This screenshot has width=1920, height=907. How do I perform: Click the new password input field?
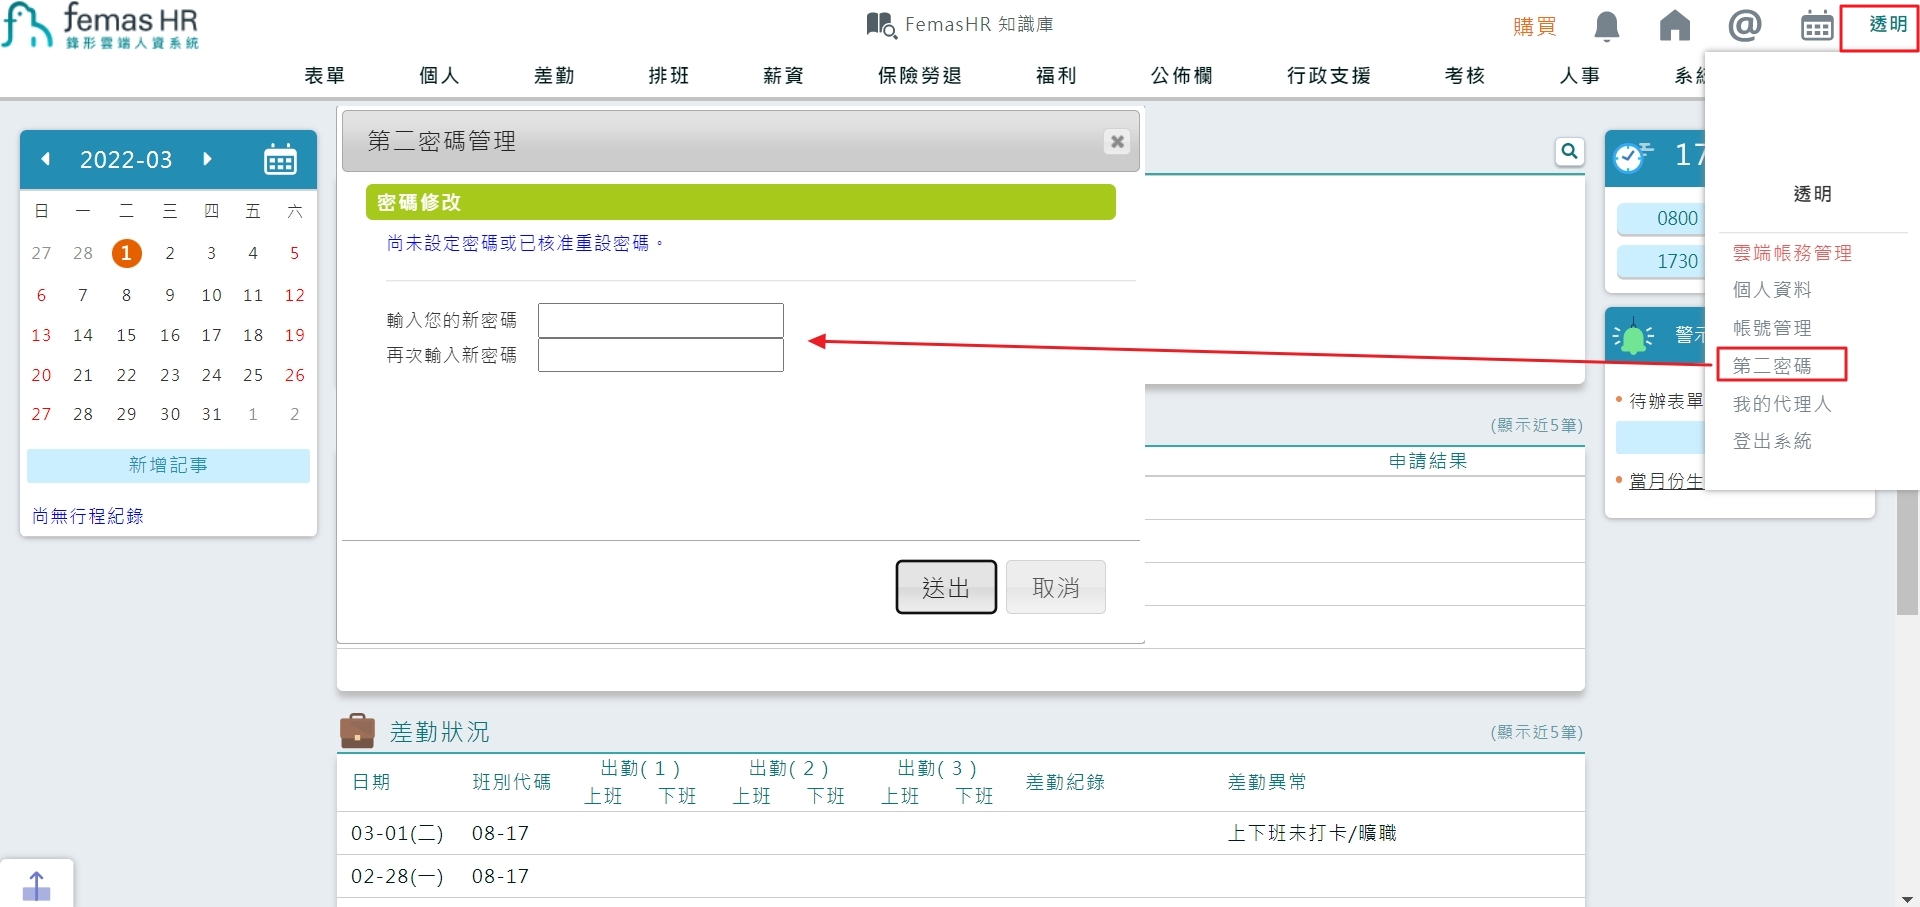tap(660, 320)
